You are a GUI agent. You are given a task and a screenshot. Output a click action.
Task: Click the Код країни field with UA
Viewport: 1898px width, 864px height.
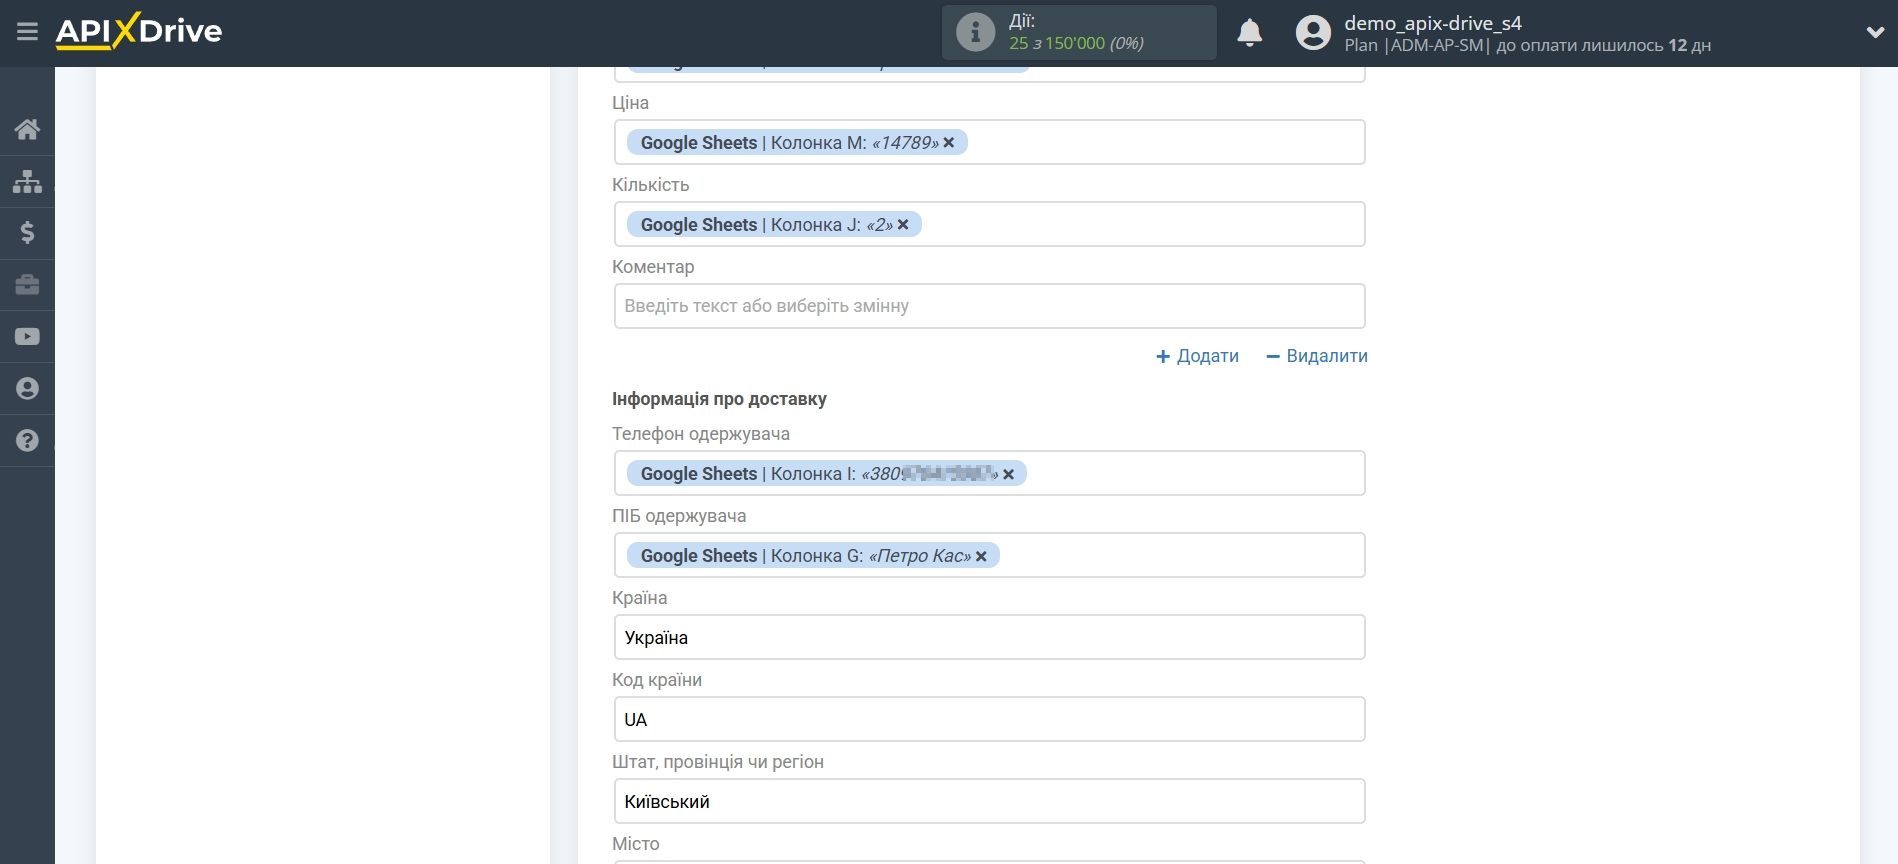tap(989, 720)
